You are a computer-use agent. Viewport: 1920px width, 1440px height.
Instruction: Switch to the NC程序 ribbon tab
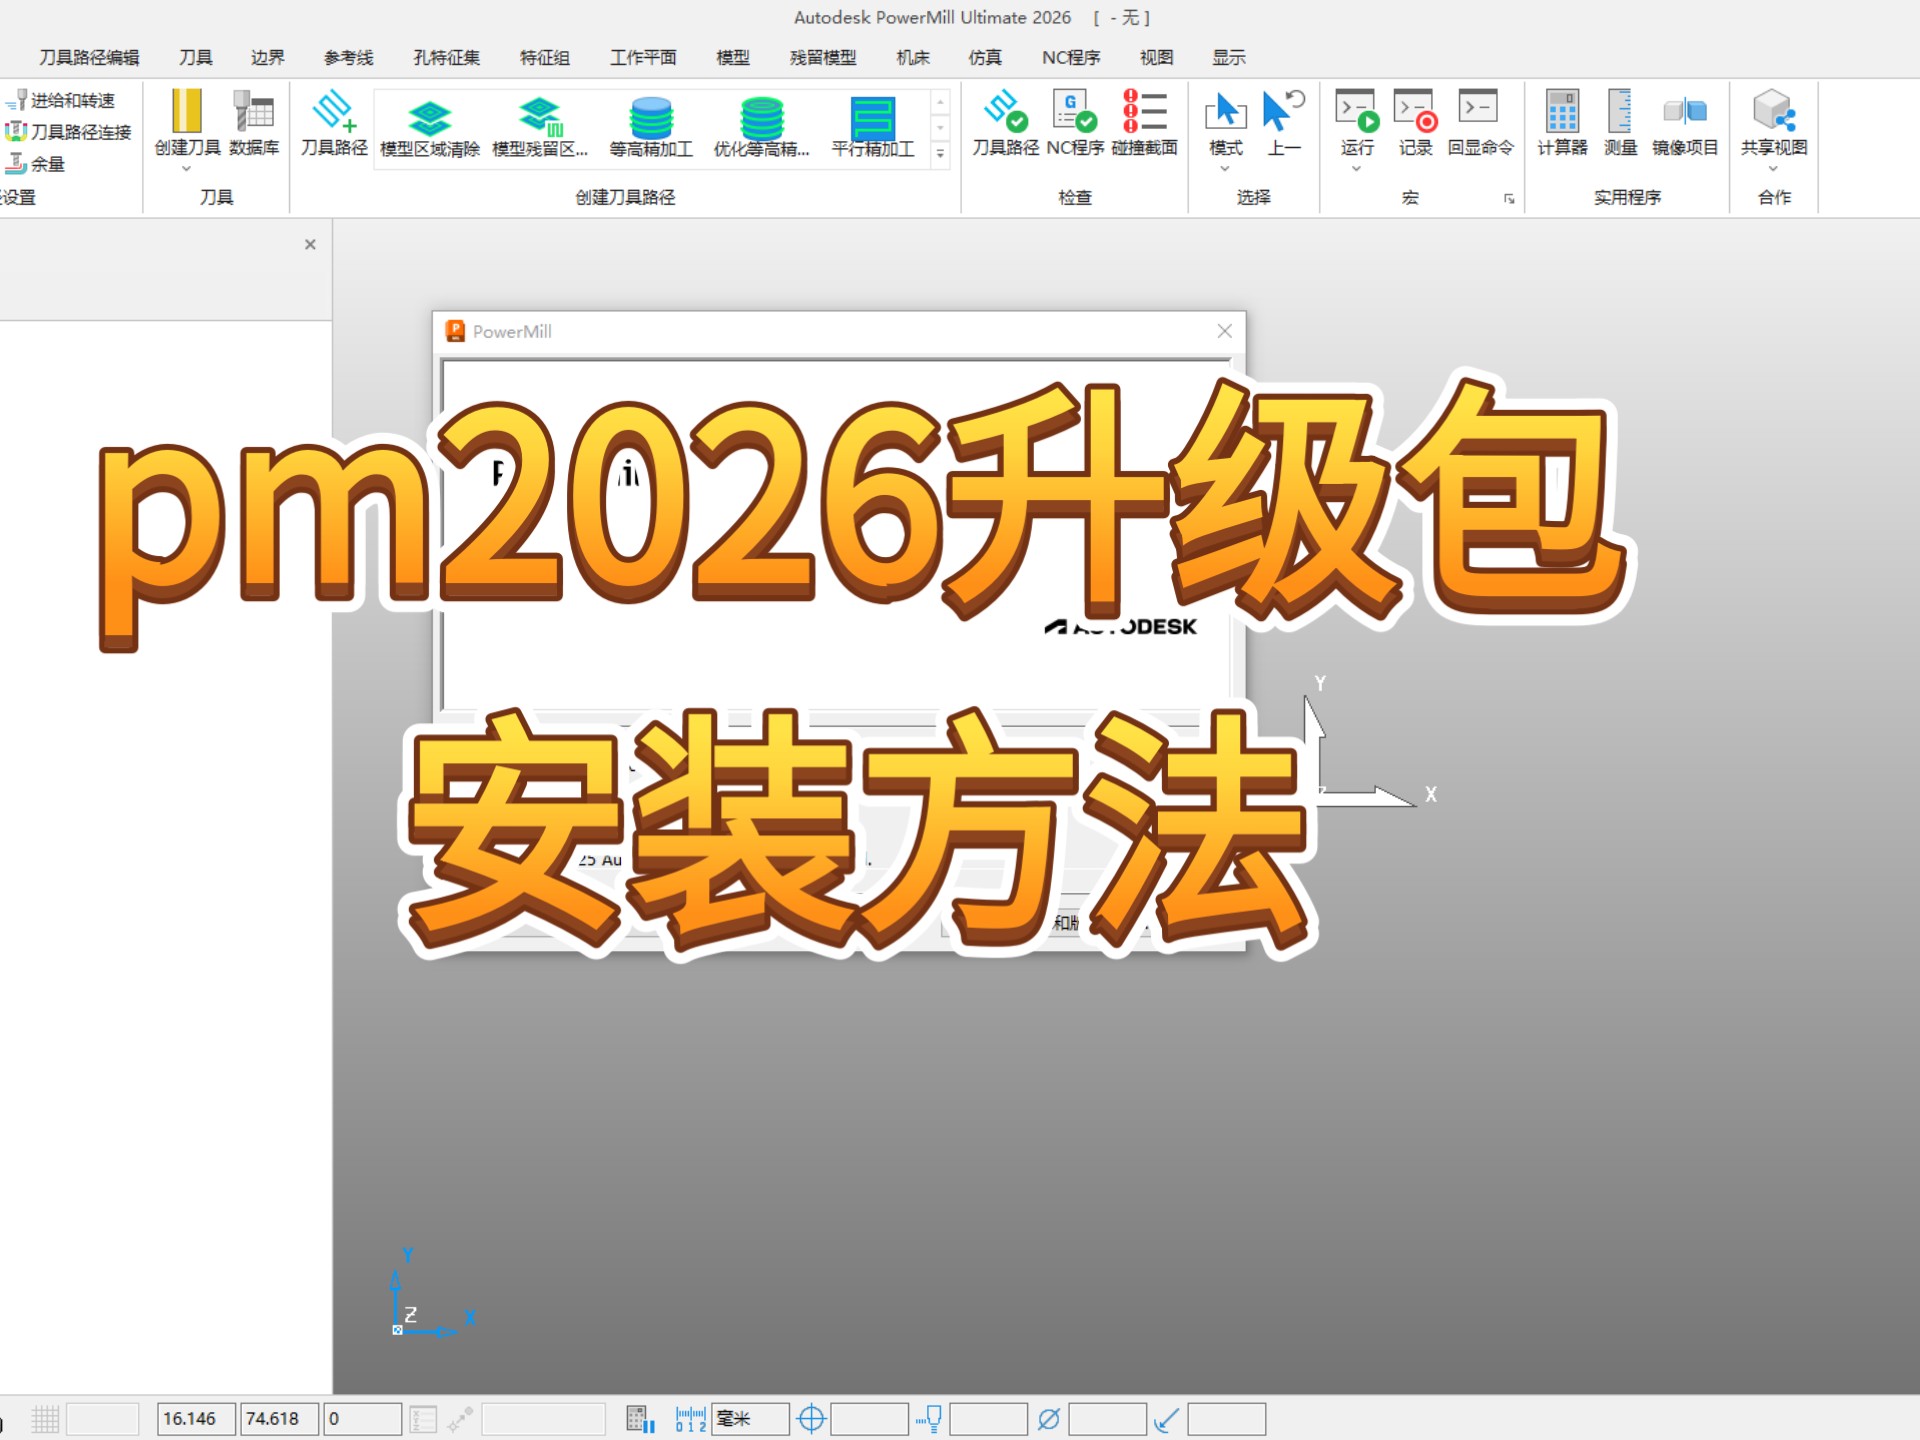(1071, 57)
